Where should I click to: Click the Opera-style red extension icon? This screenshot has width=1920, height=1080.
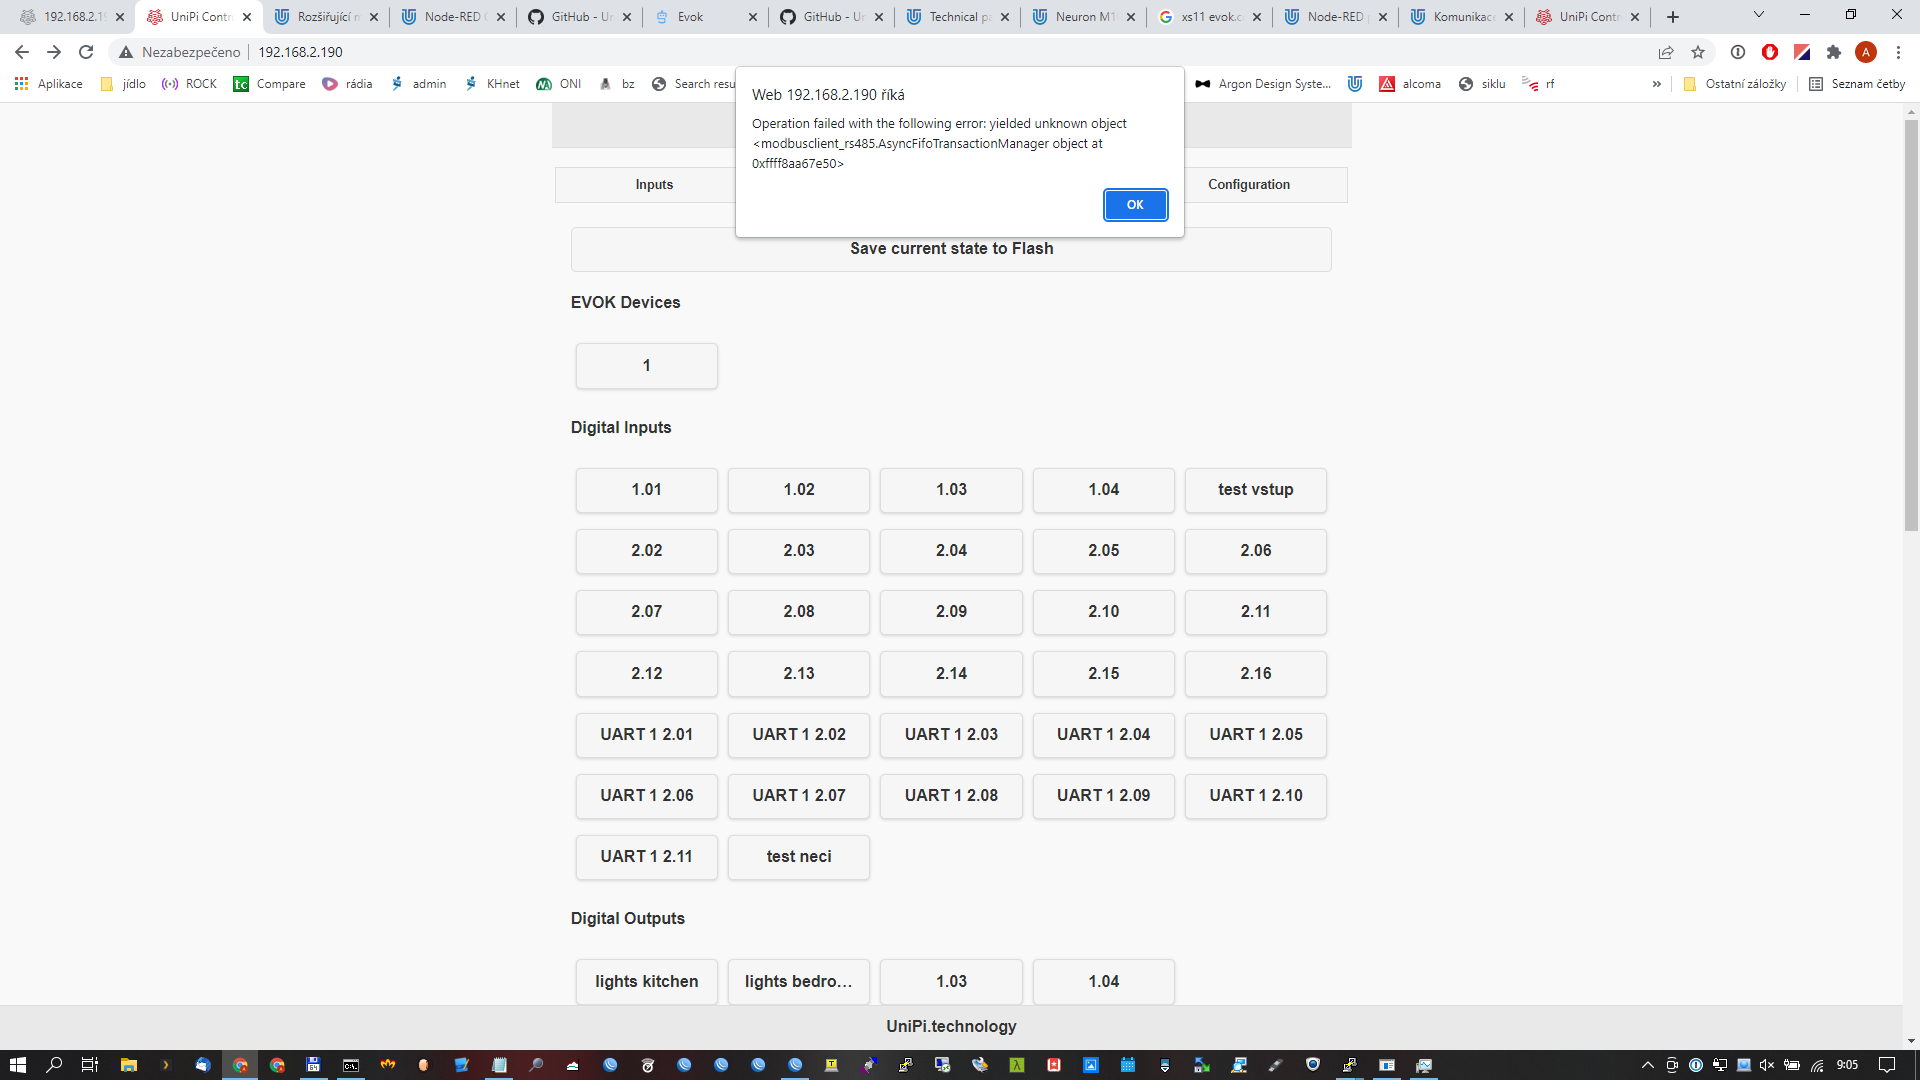[1770, 52]
